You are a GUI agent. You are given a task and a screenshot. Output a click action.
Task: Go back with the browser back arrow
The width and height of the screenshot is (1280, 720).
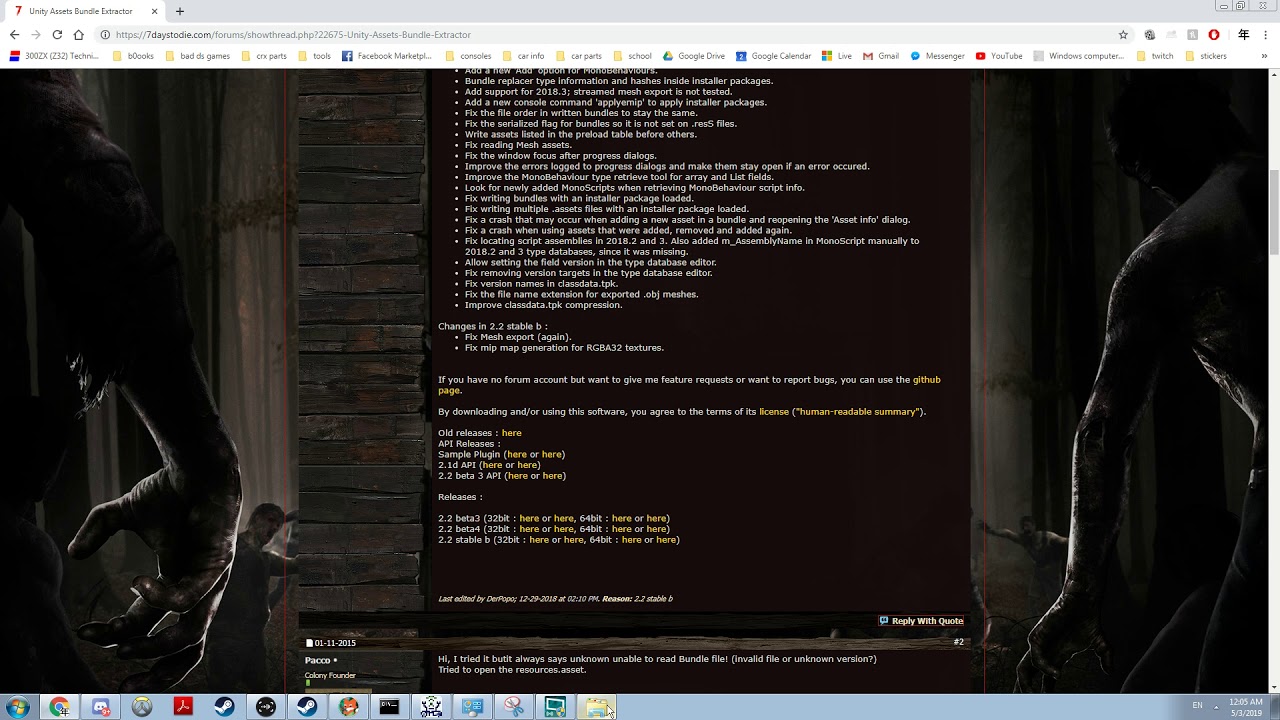14,34
